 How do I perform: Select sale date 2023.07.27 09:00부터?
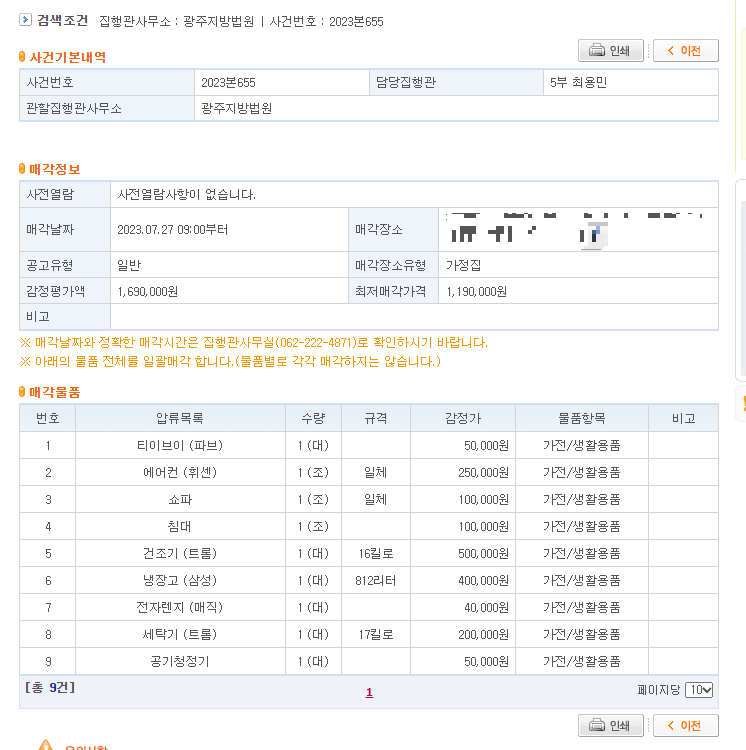(x=229, y=230)
